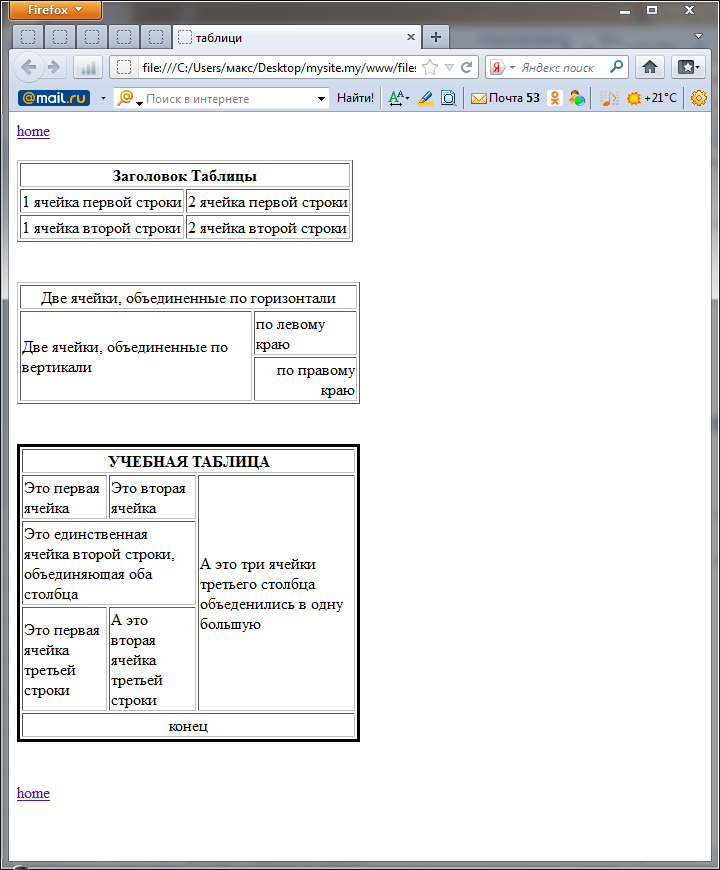720x870 pixels.
Task: Open the list all tabs arrow
Action: tap(698, 36)
